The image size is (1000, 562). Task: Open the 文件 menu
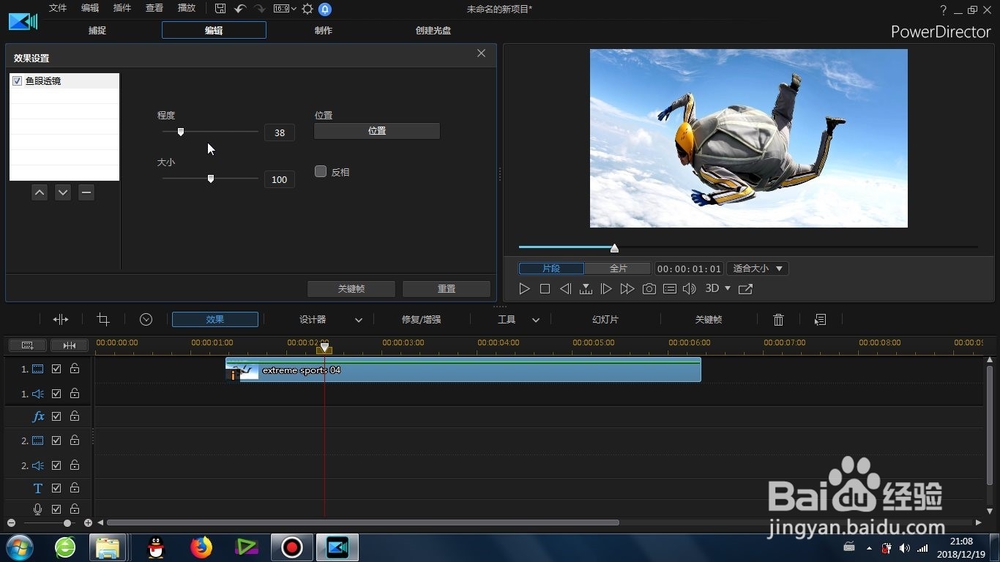pyautogui.click(x=58, y=8)
